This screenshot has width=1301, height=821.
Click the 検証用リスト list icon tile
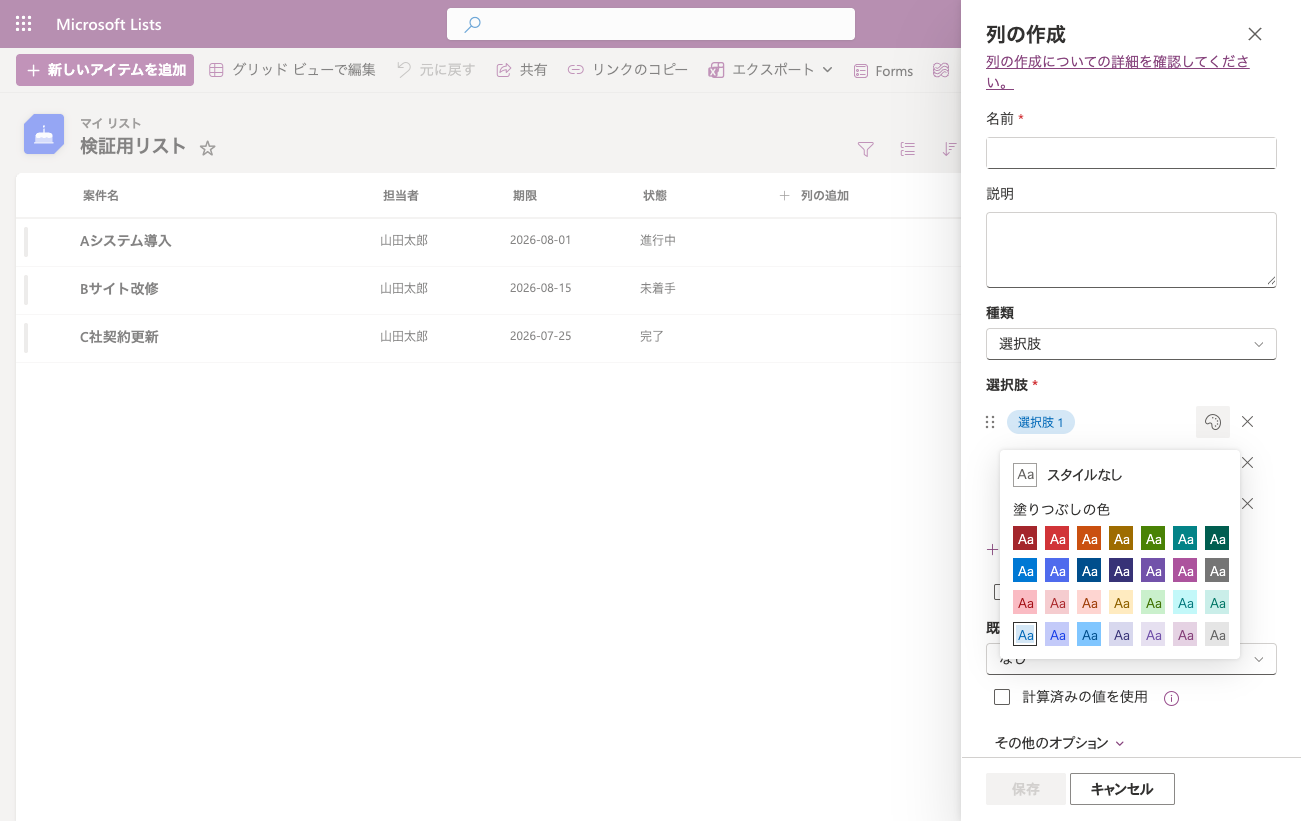click(x=44, y=134)
